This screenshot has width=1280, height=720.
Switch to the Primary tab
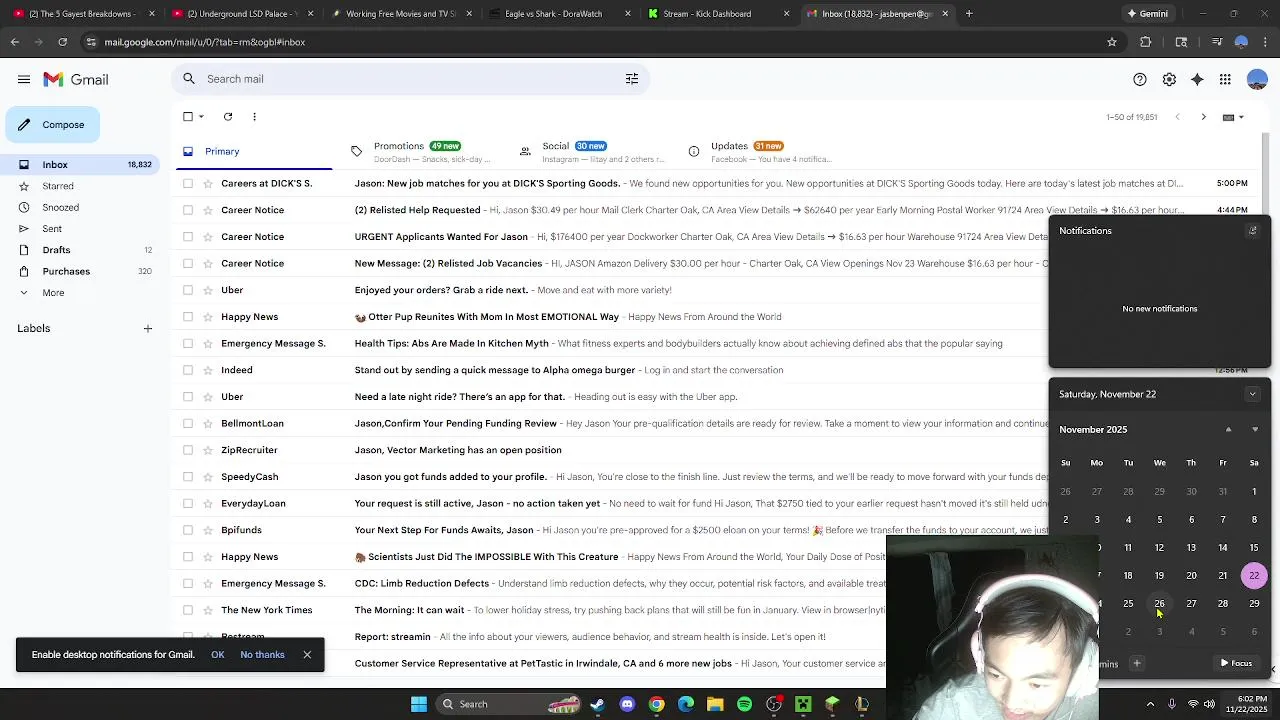click(x=253, y=152)
